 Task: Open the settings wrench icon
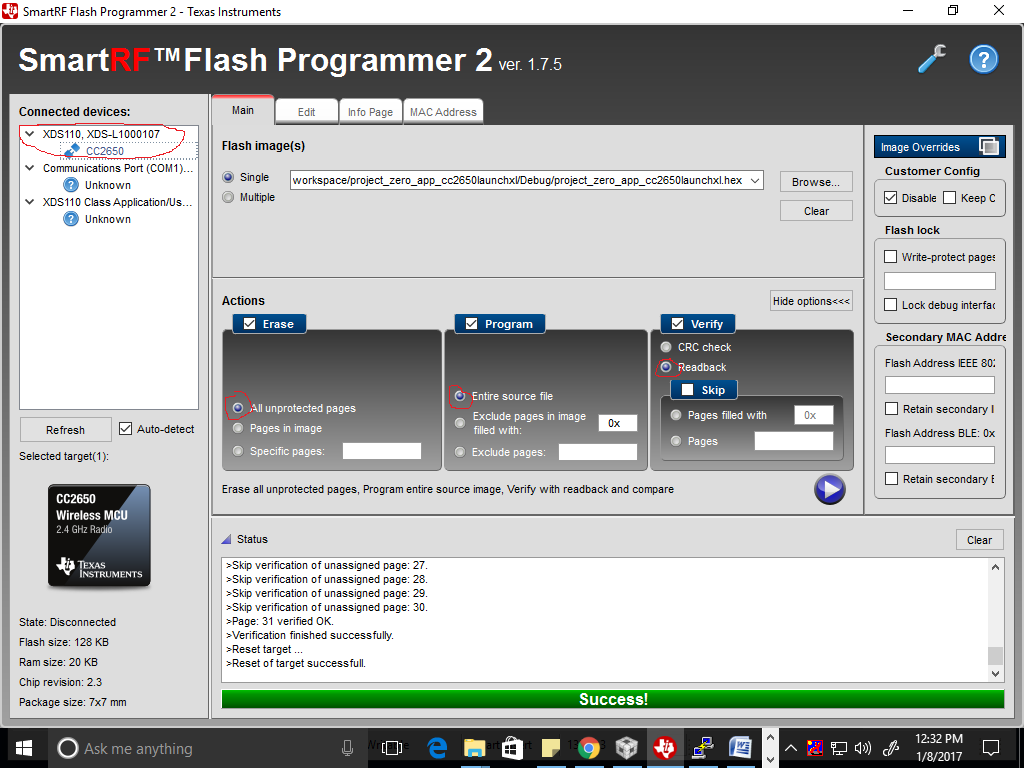(x=932, y=59)
